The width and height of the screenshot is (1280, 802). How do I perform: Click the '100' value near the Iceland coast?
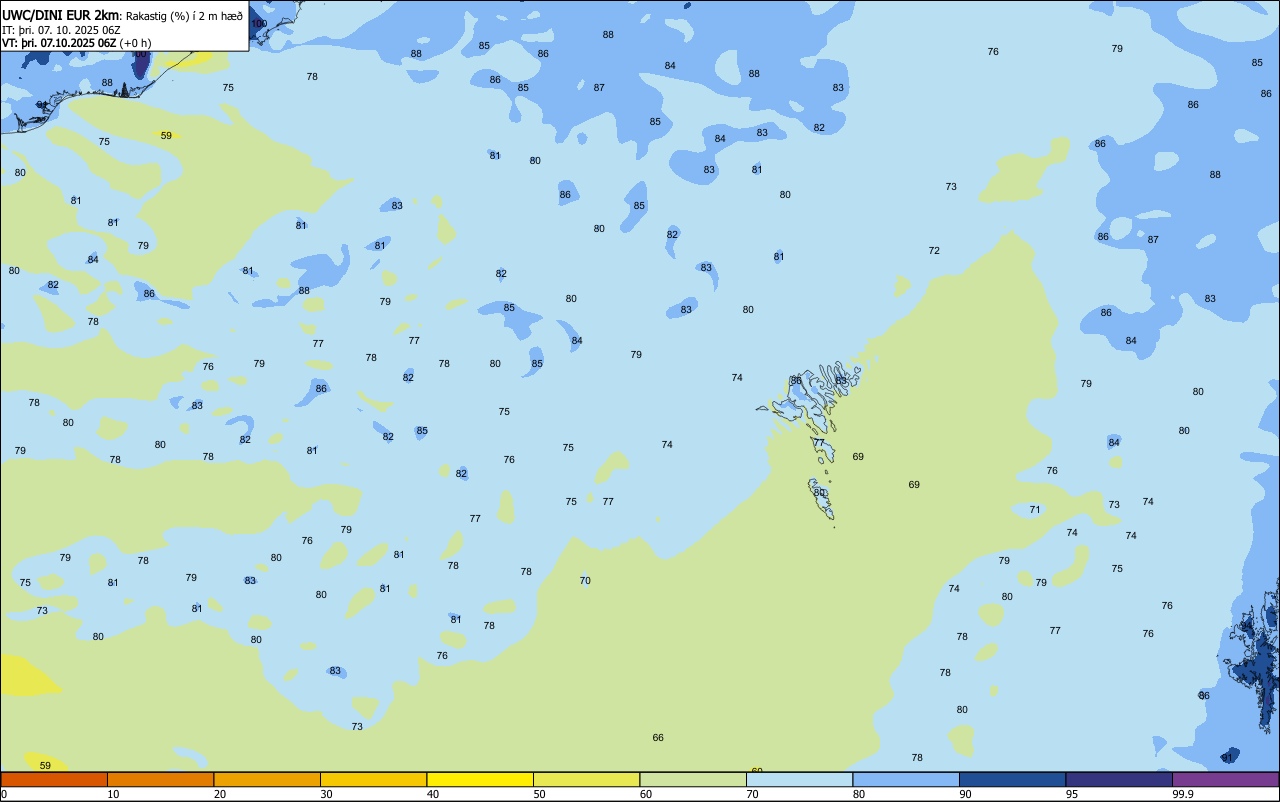coord(259,23)
